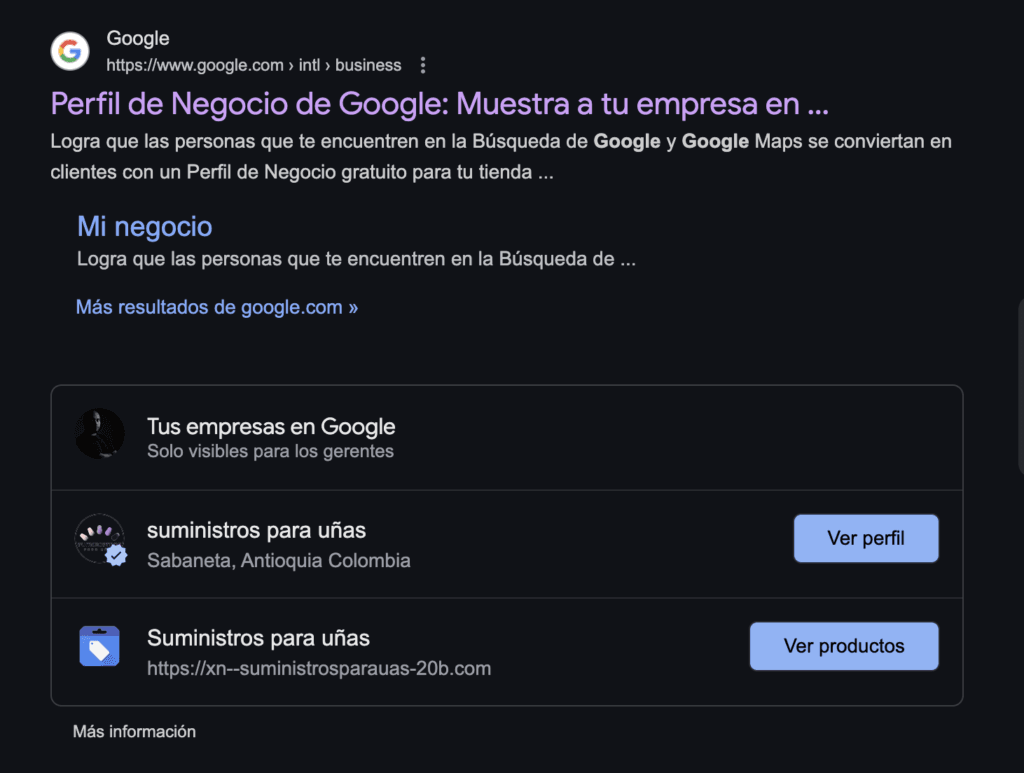The width and height of the screenshot is (1024, 773).
Task: Click Solo visibles para los gerentes subtitle
Action: click(270, 451)
